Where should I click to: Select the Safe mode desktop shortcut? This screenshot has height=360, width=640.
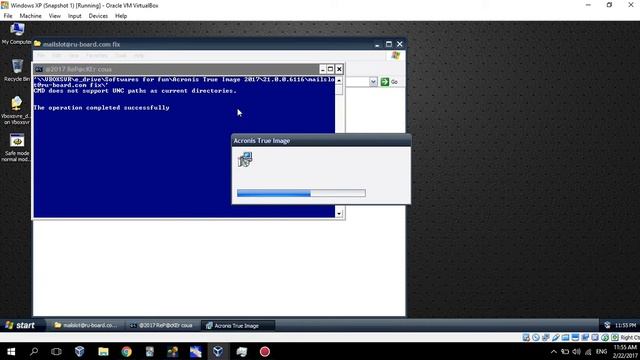point(16,147)
